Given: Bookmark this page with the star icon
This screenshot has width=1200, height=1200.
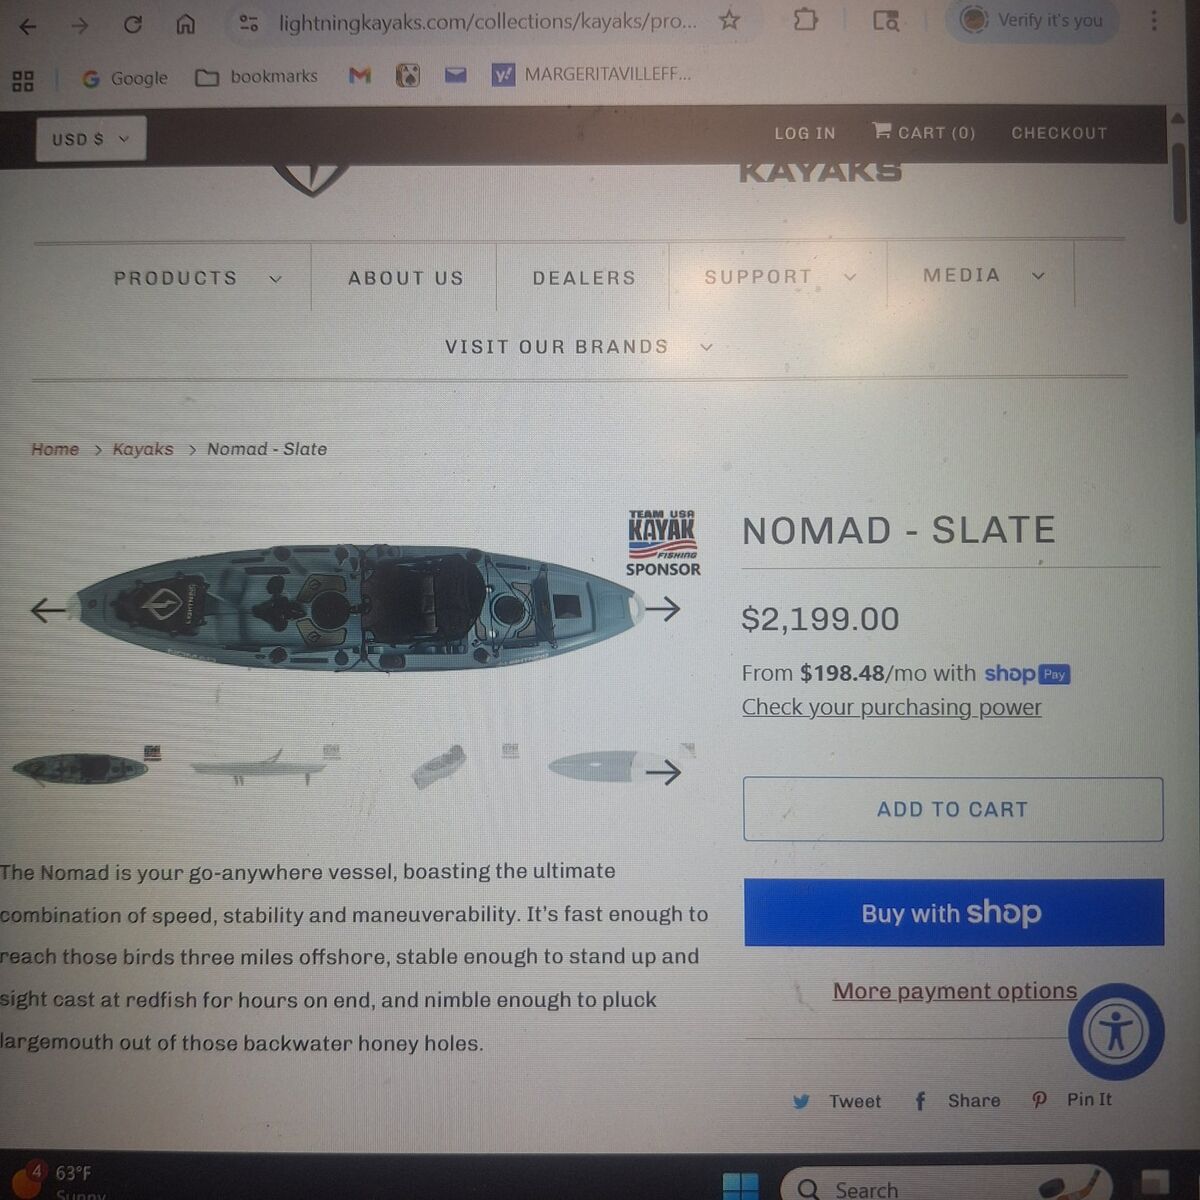Looking at the screenshot, I should (730, 20).
